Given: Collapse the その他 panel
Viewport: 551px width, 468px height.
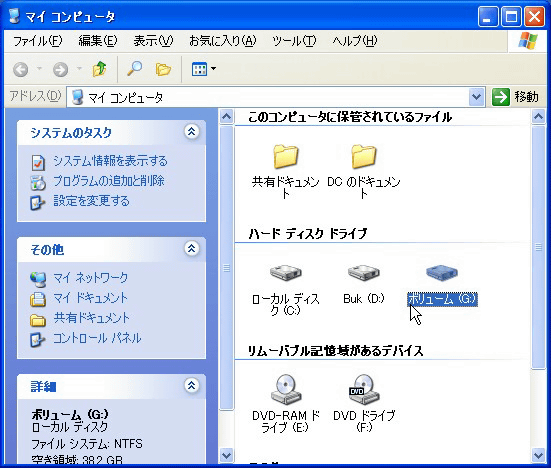Looking at the screenshot, I should pyautogui.click(x=192, y=249).
